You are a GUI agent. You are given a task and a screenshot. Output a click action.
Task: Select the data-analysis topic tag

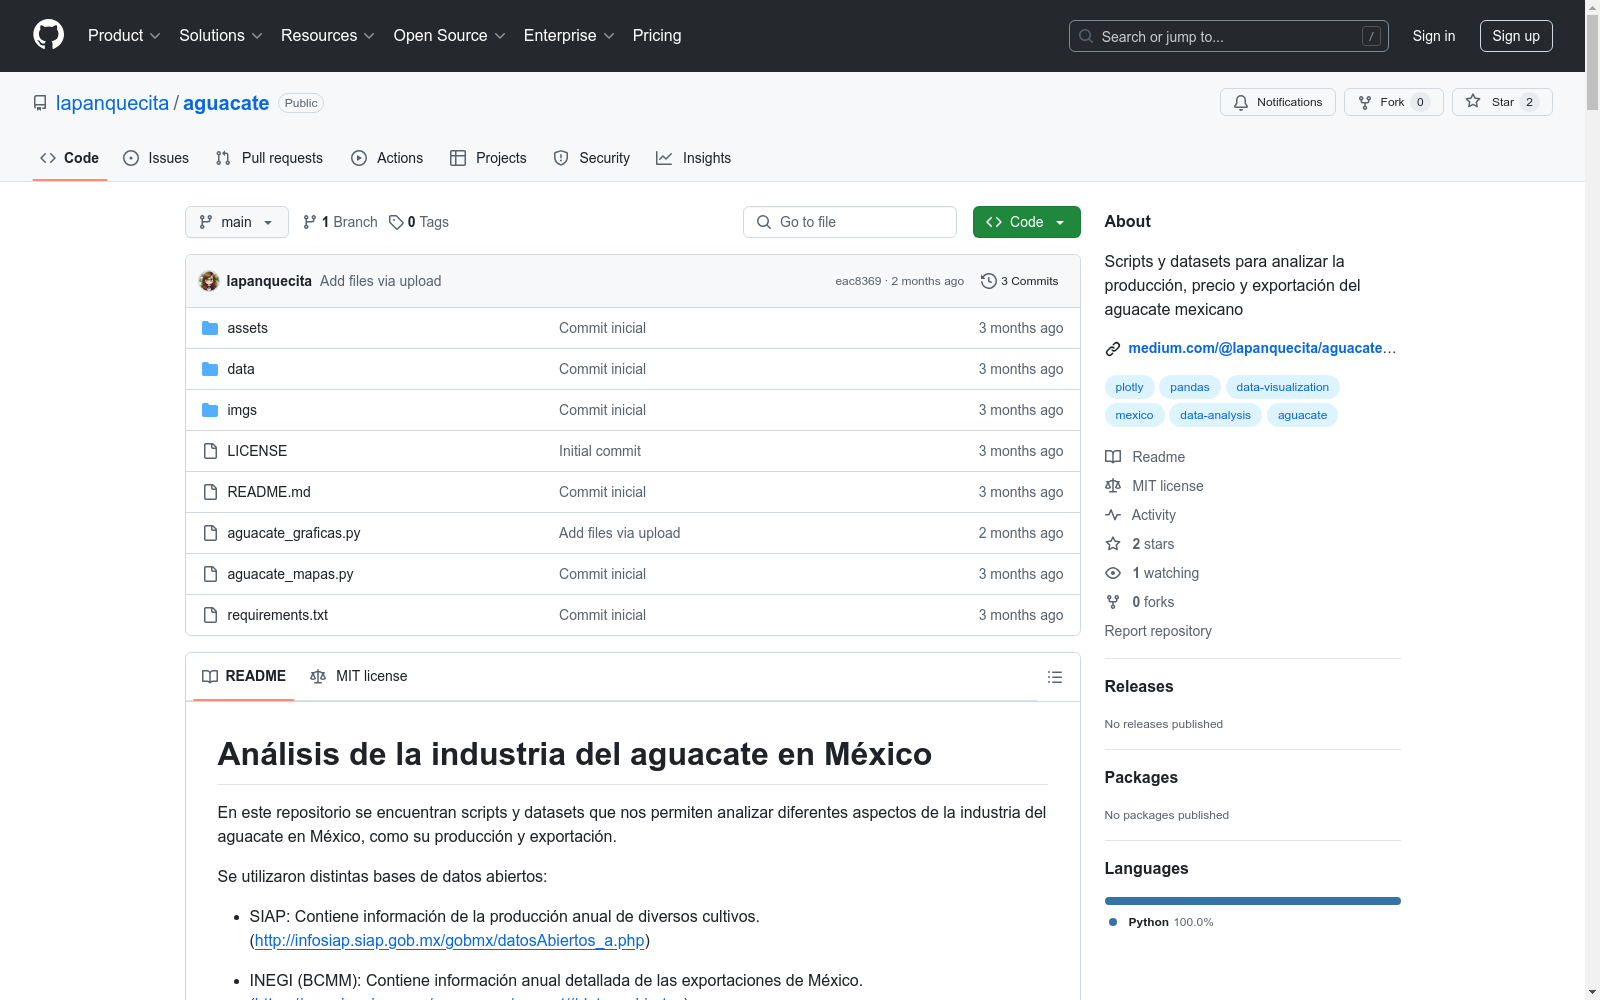click(1215, 415)
